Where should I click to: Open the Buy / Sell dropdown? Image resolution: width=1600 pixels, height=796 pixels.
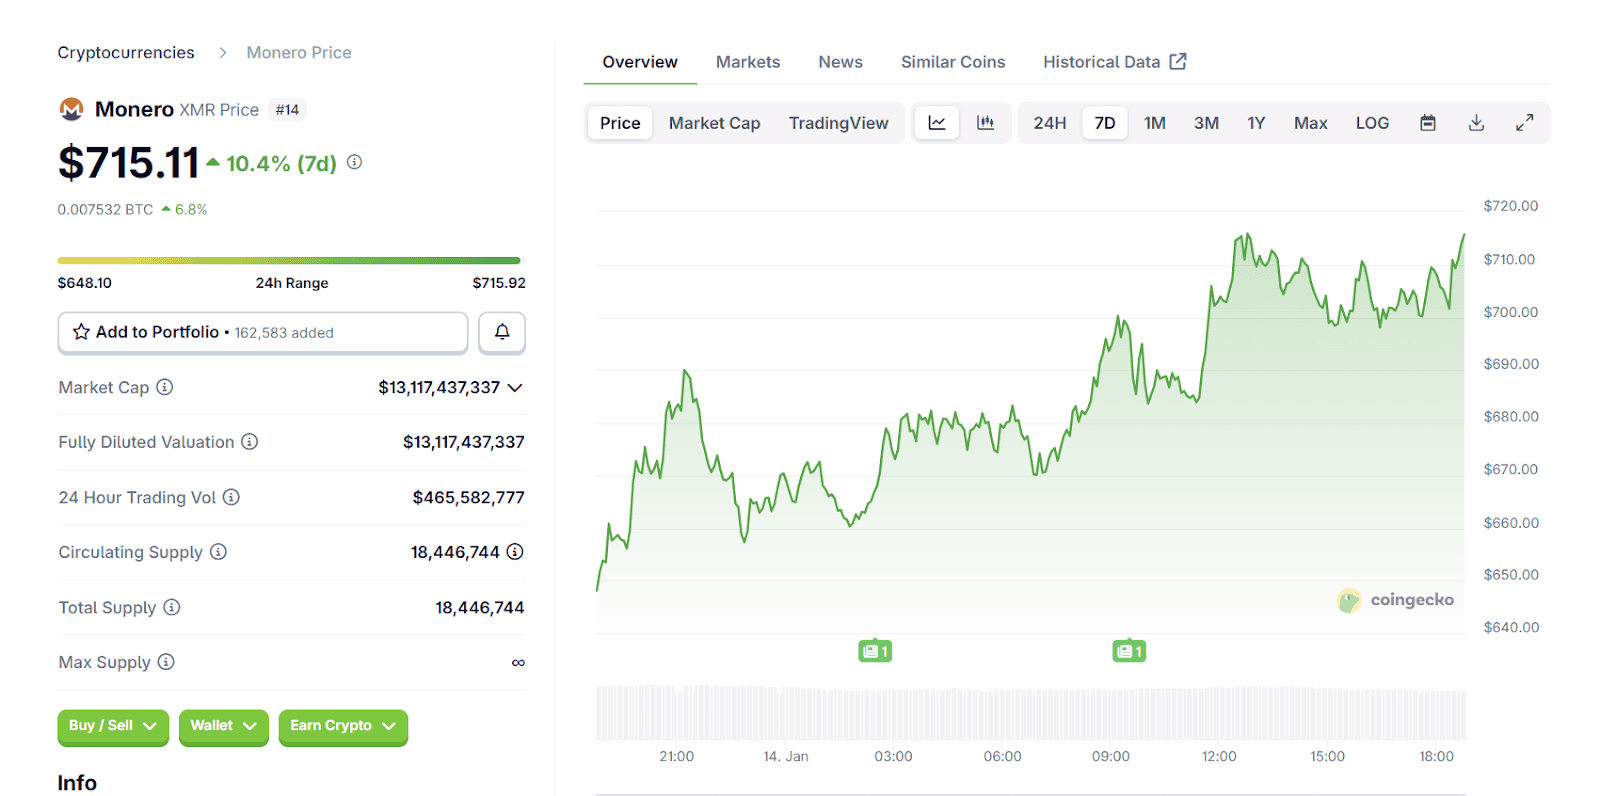click(x=113, y=726)
